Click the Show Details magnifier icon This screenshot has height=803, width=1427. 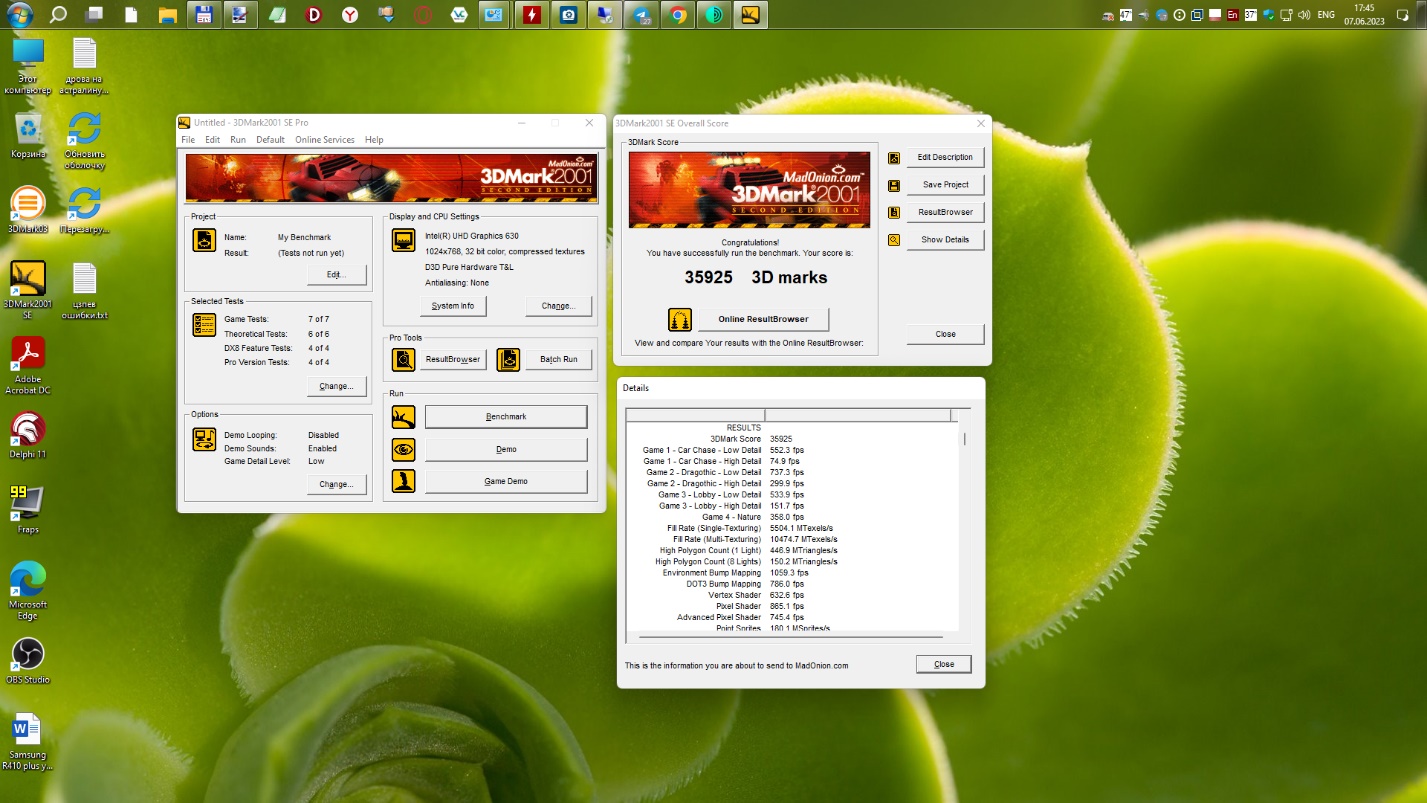[894, 240]
